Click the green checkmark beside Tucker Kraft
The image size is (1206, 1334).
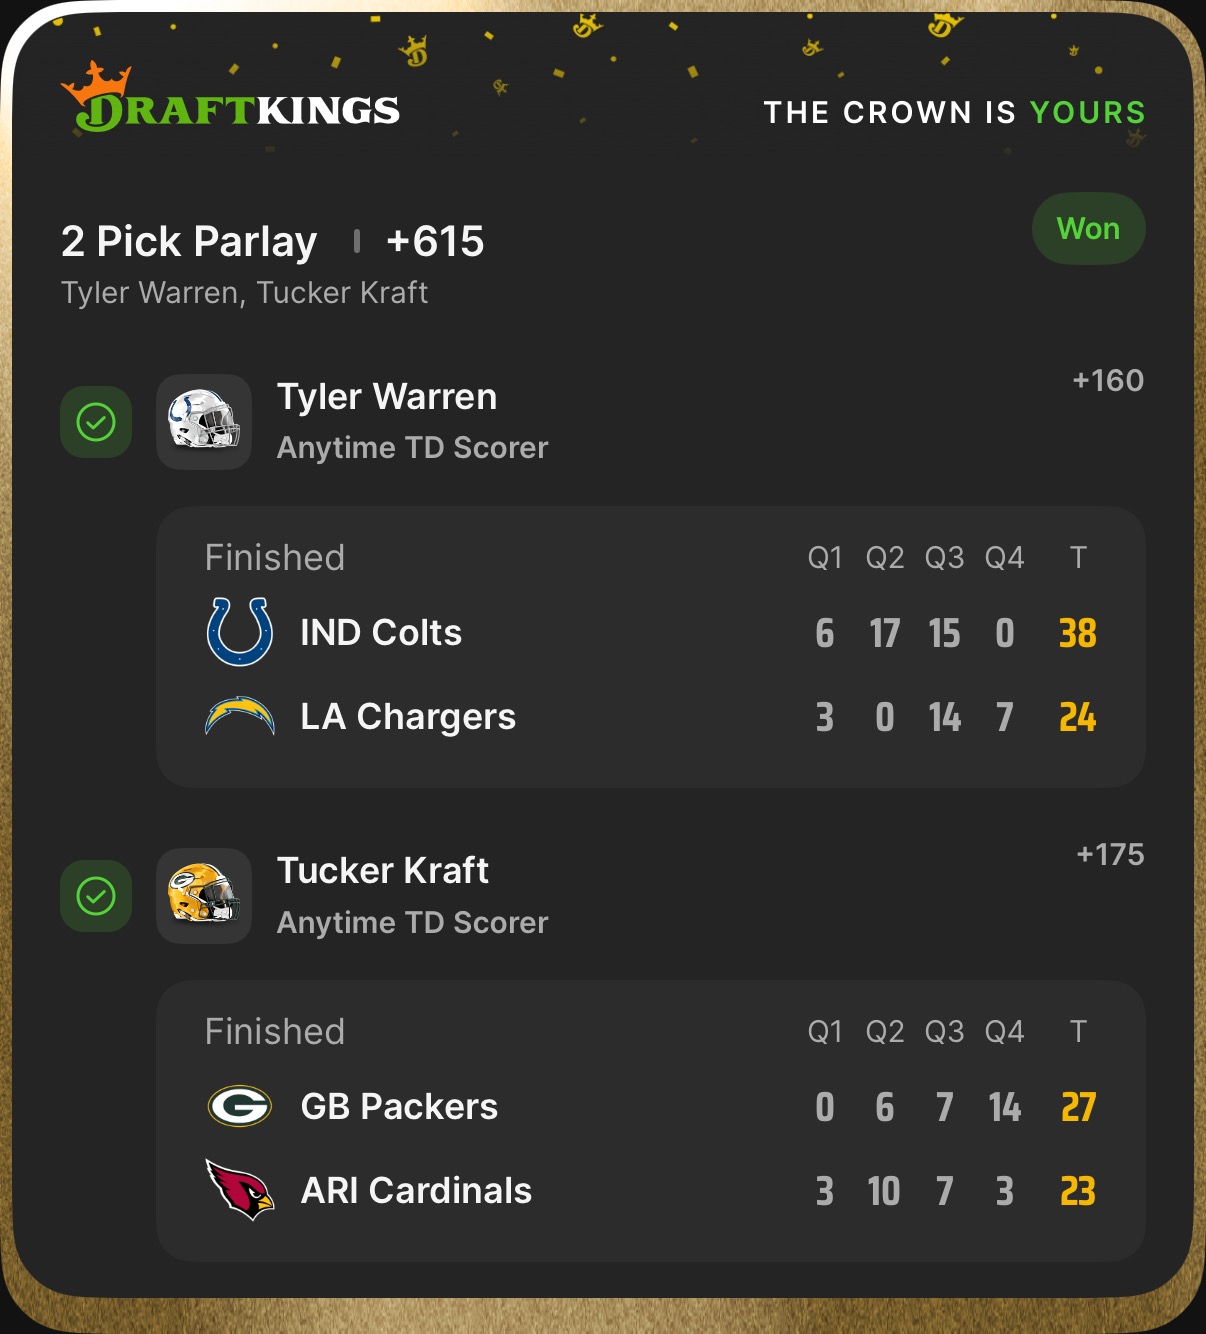tap(96, 896)
